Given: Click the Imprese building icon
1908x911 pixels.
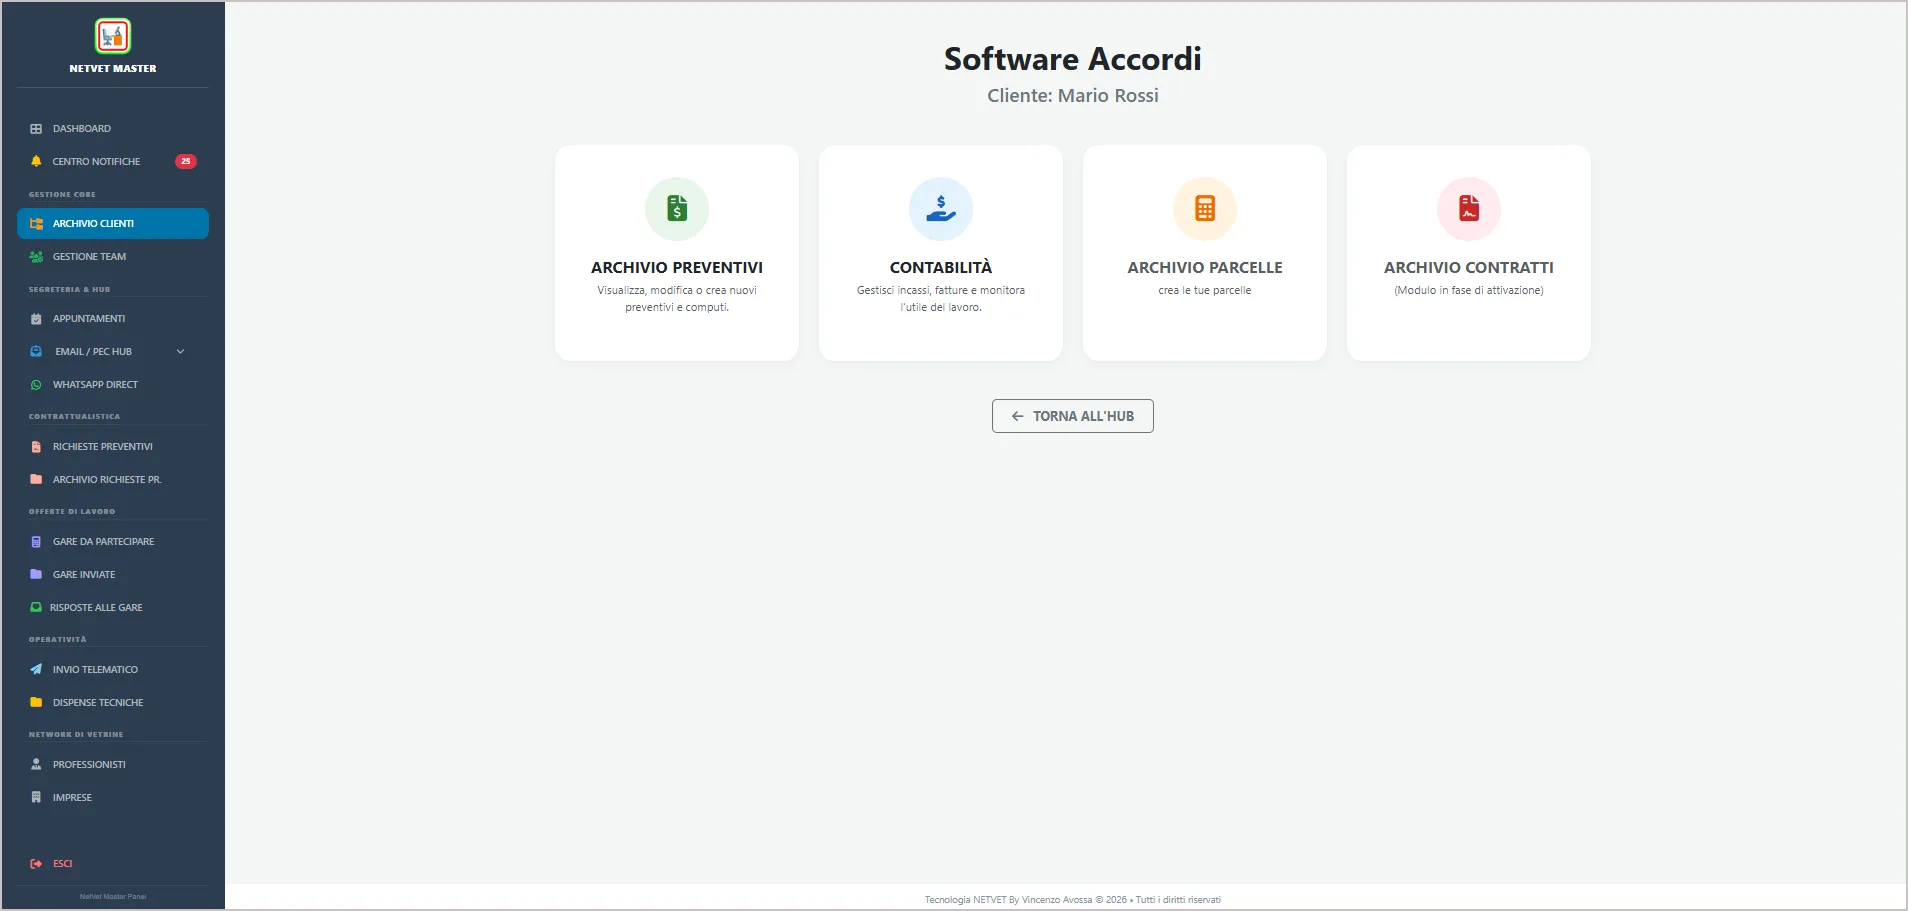Looking at the screenshot, I should click(x=36, y=798).
